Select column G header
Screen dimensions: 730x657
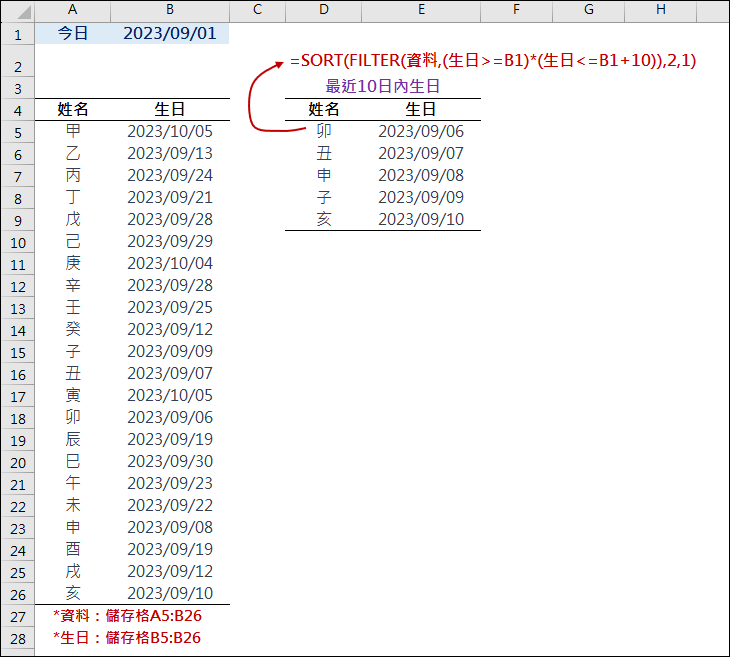pyautogui.click(x=588, y=10)
